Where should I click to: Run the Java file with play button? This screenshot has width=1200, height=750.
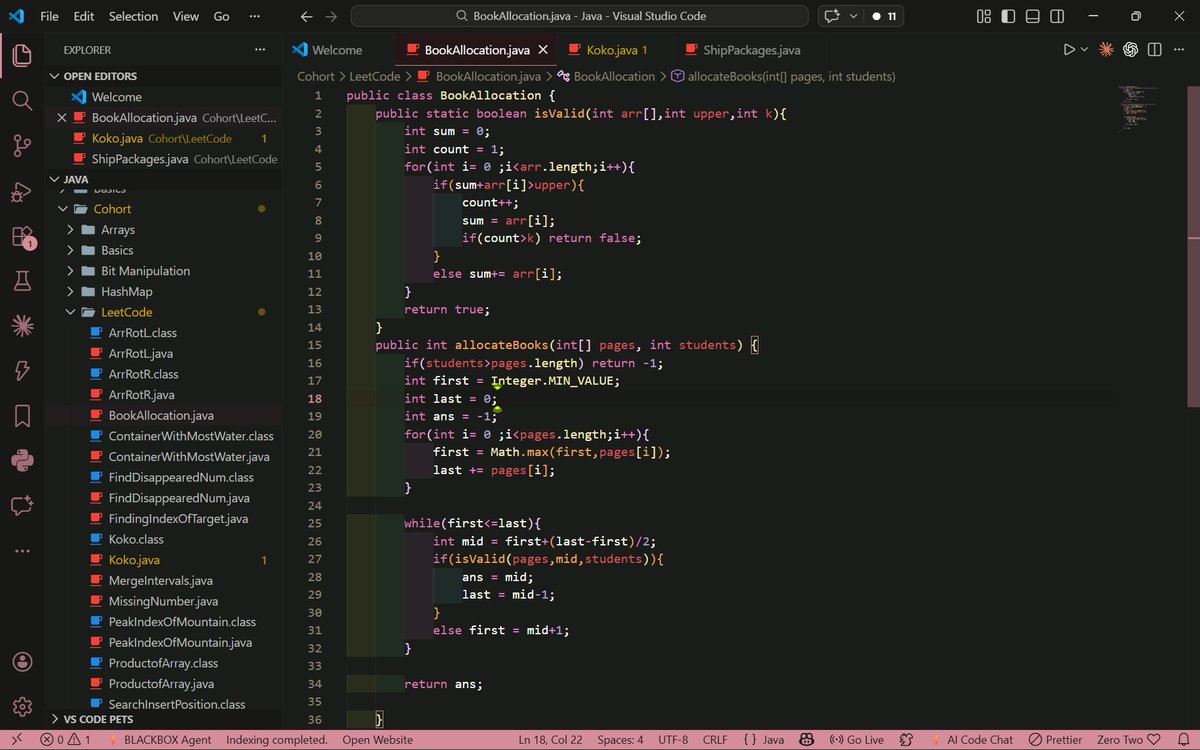[1069, 49]
